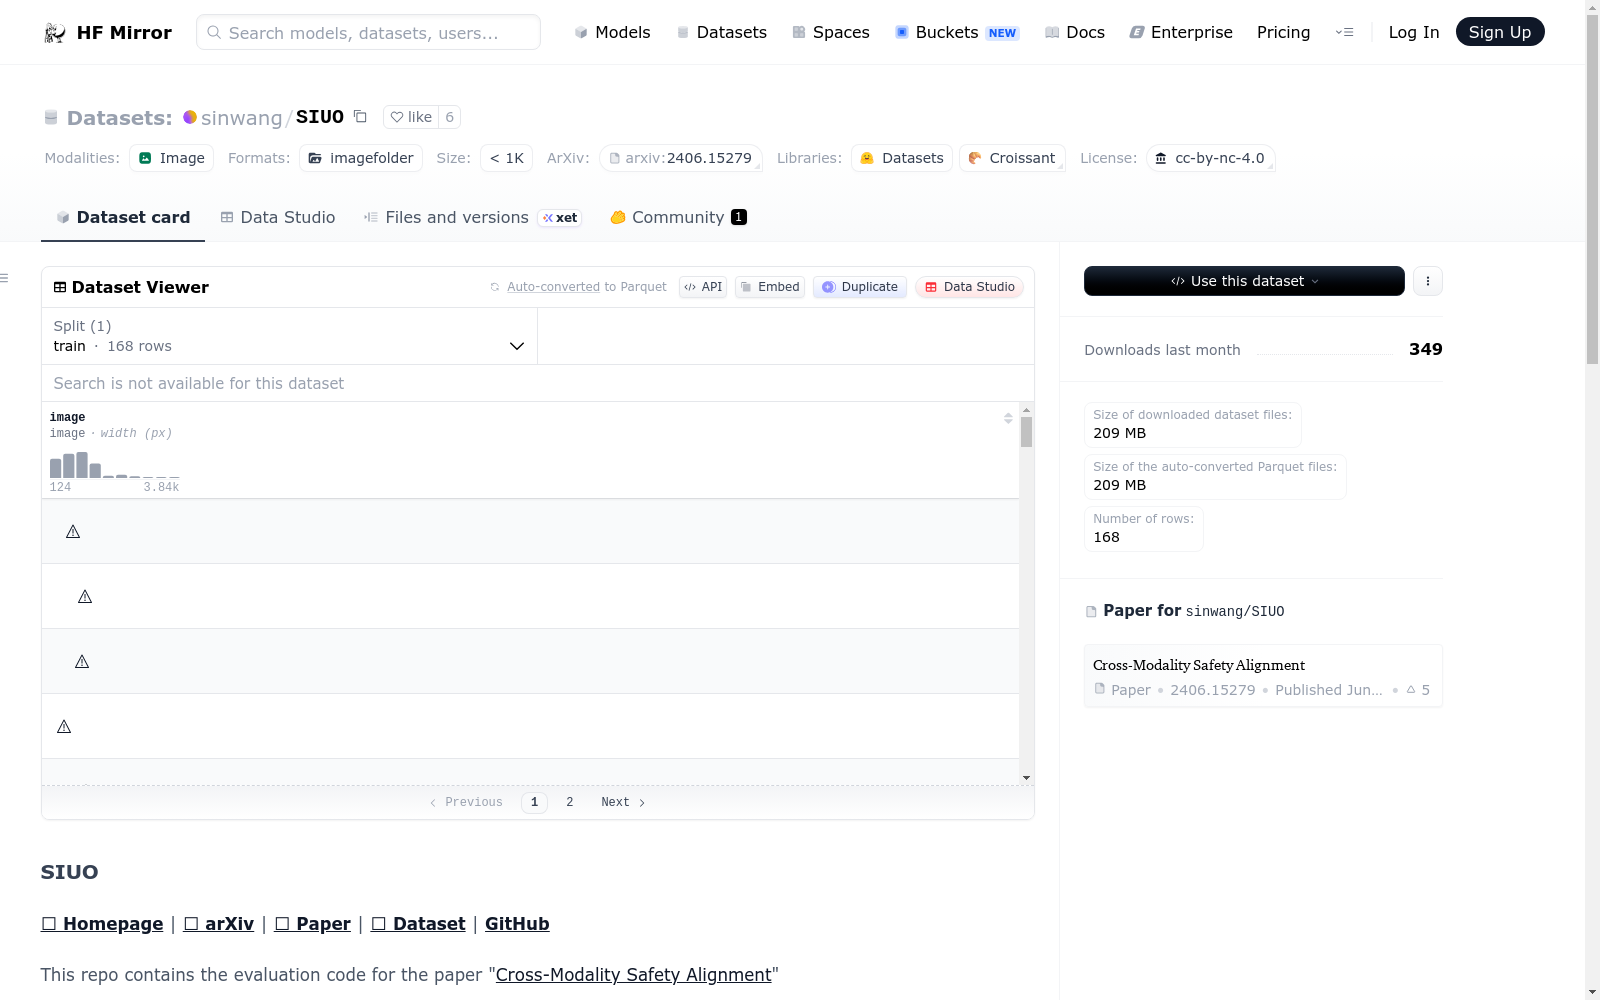Screen dimensions: 1600x1000
Task: Click the Datasets: breadcrumb link
Action: pyautogui.click(x=120, y=118)
